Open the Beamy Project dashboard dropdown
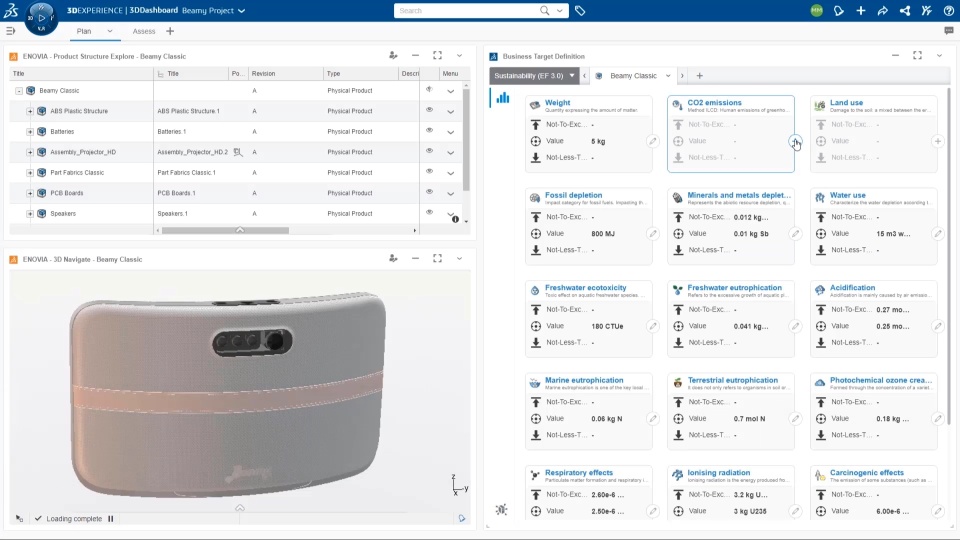Screen dimensions: 960x540 click(242, 10)
